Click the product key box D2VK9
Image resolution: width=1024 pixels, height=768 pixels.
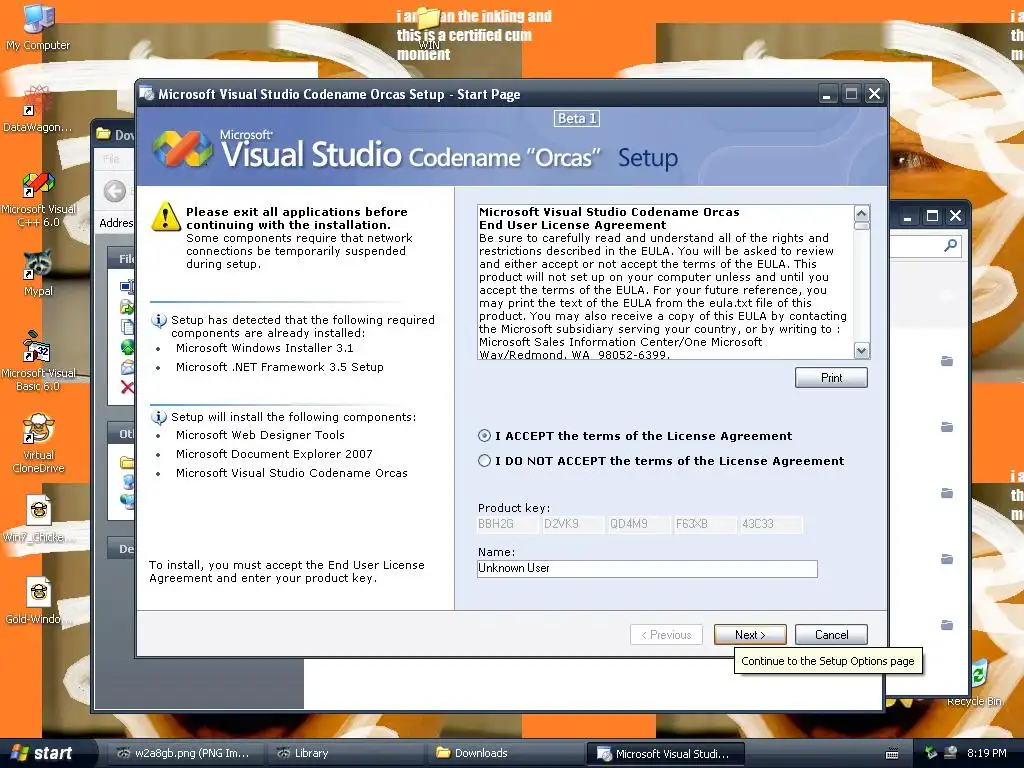pos(573,524)
